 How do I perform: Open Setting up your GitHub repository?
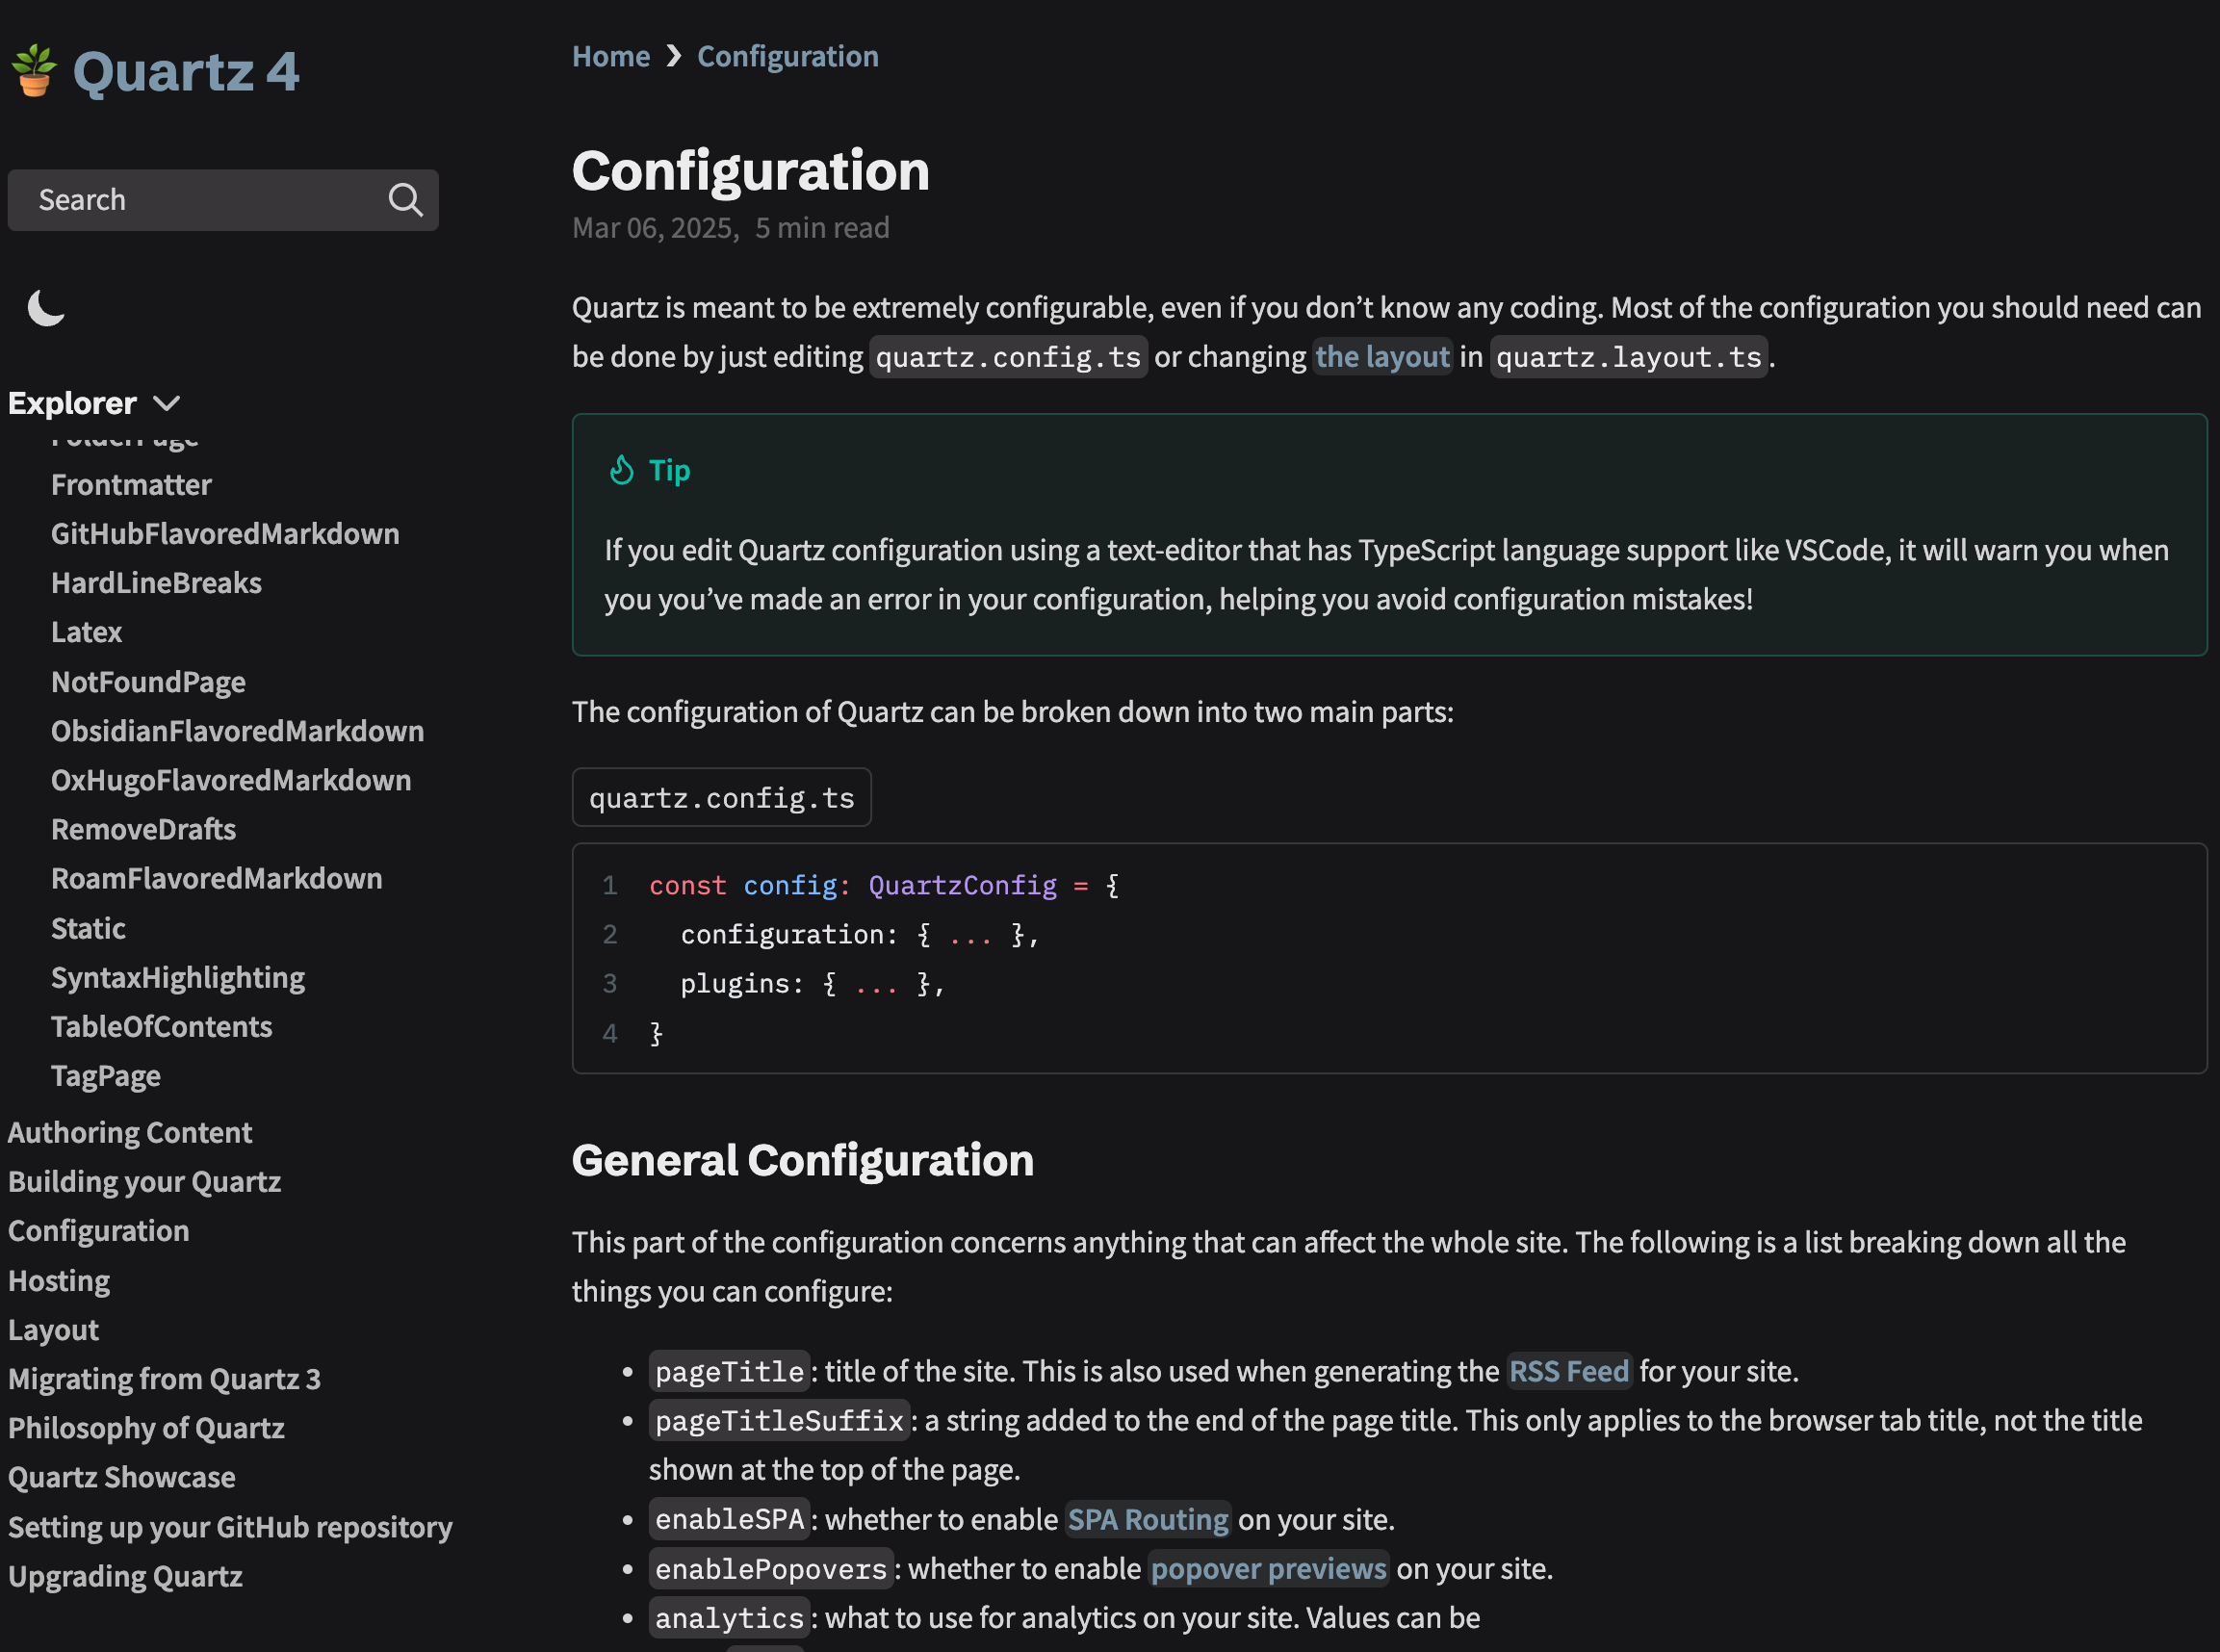(x=230, y=1527)
